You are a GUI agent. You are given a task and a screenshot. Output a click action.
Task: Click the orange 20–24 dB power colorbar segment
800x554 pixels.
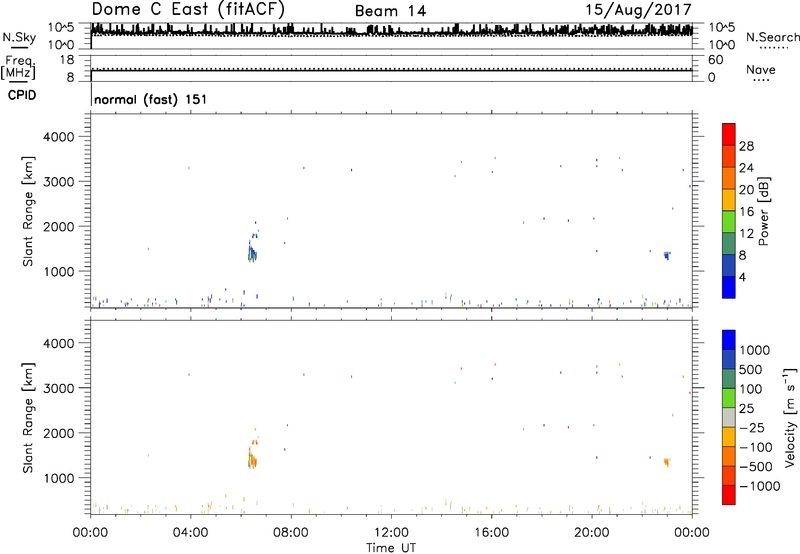coord(729,178)
